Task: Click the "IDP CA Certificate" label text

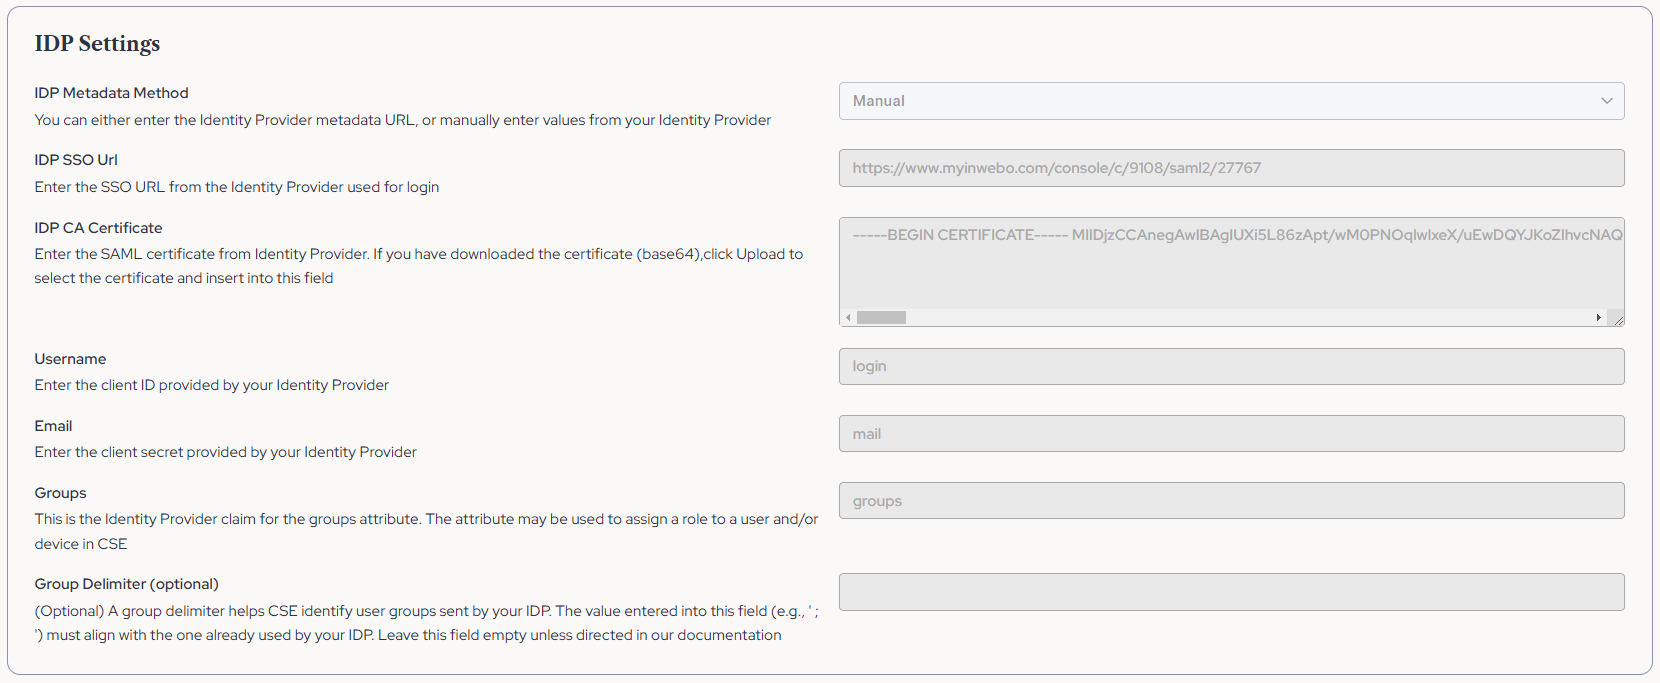Action: (98, 227)
